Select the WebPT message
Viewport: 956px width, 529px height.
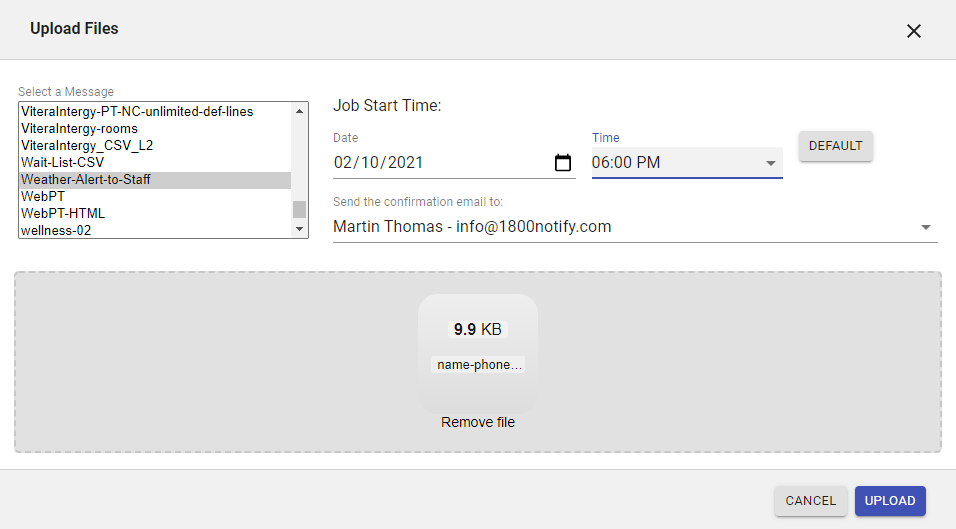coord(43,197)
